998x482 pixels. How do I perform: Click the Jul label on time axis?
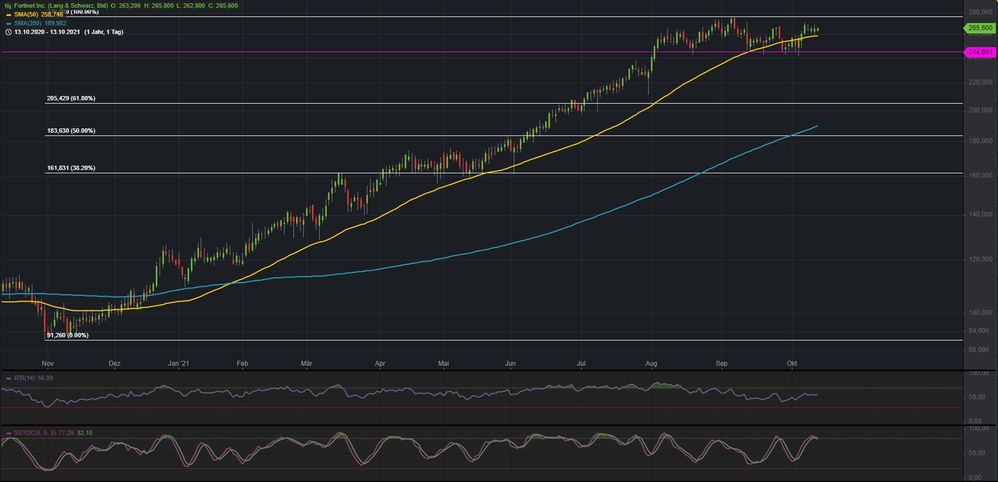(x=582, y=366)
